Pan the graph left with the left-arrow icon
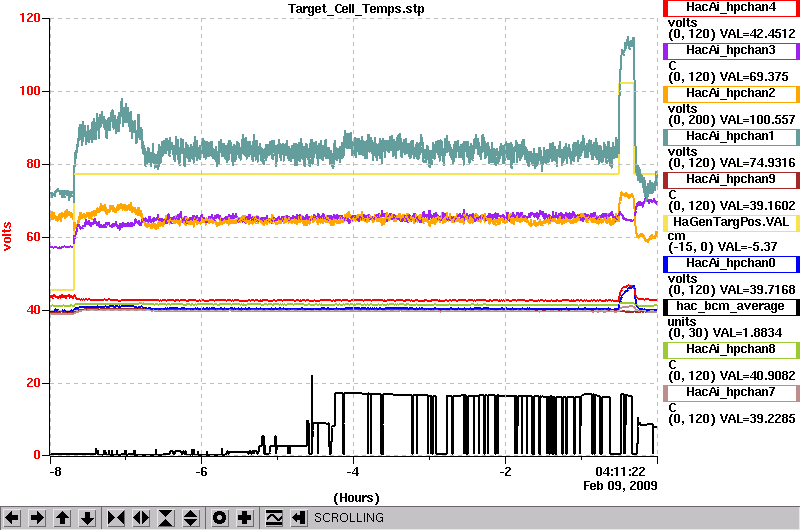The height and width of the screenshot is (530, 800). coord(12,518)
